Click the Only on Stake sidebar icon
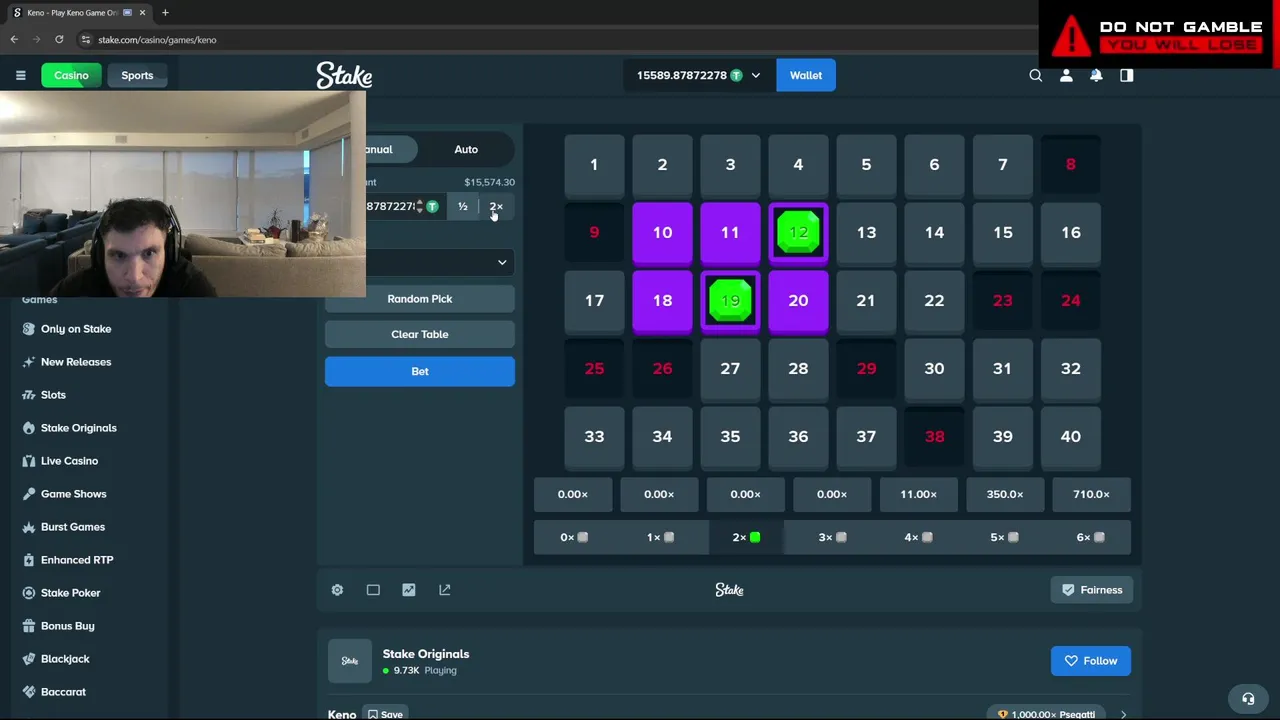The image size is (1280, 720). coord(28,329)
